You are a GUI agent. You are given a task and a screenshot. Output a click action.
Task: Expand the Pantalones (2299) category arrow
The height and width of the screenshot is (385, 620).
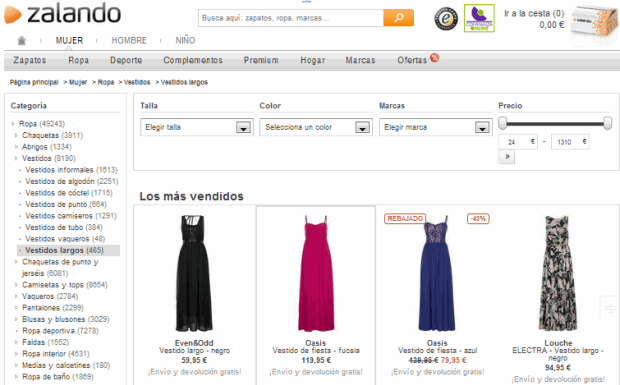point(16,308)
